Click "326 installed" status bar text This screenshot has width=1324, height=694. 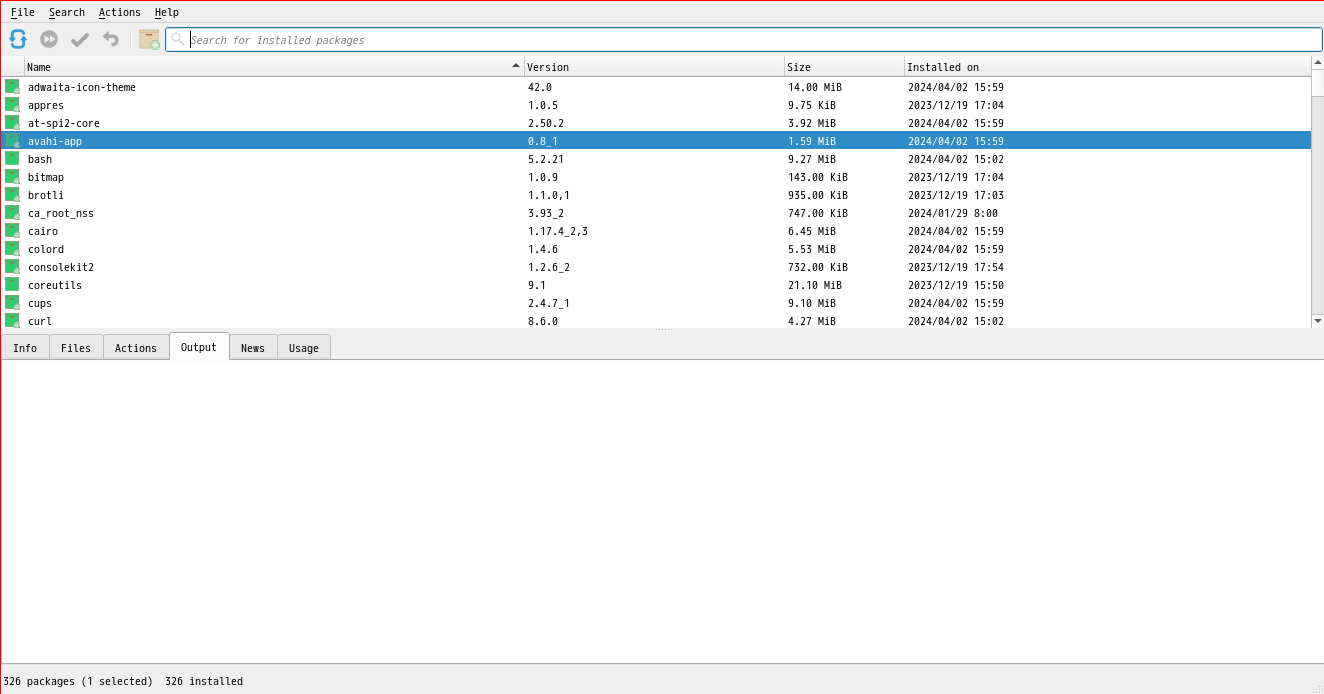pyautogui.click(x=204, y=681)
